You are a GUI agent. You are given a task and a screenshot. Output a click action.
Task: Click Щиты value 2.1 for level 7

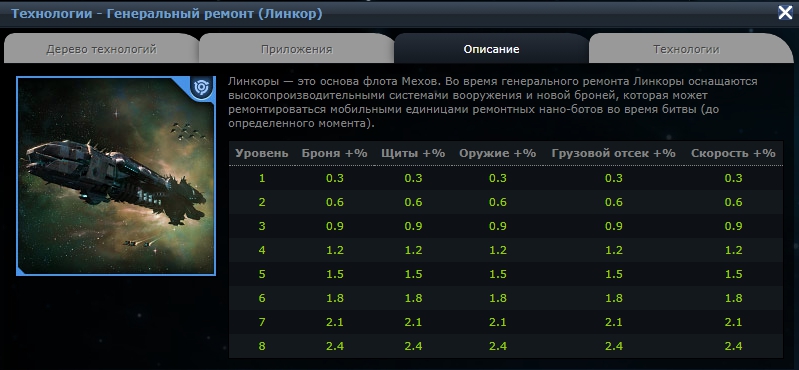pyautogui.click(x=413, y=322)
